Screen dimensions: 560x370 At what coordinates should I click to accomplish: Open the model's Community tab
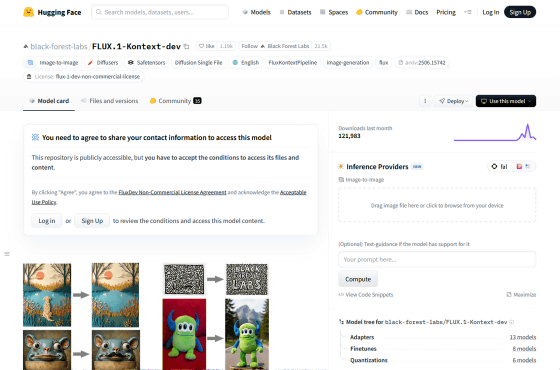pos(175,101)
